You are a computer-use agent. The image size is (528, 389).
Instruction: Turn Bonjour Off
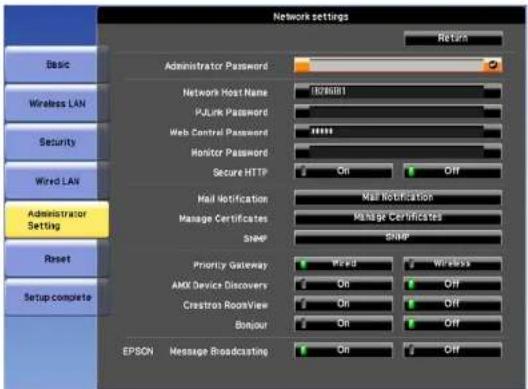[453, 324]
